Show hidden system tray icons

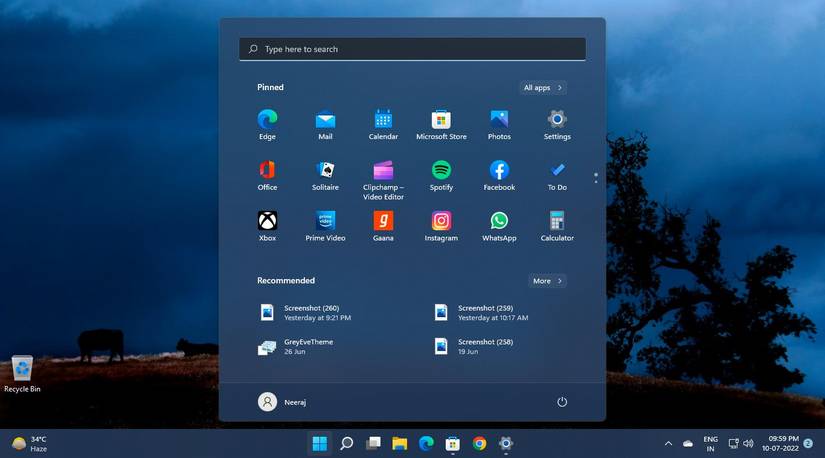pyautogui.click(x=668, y=444)
